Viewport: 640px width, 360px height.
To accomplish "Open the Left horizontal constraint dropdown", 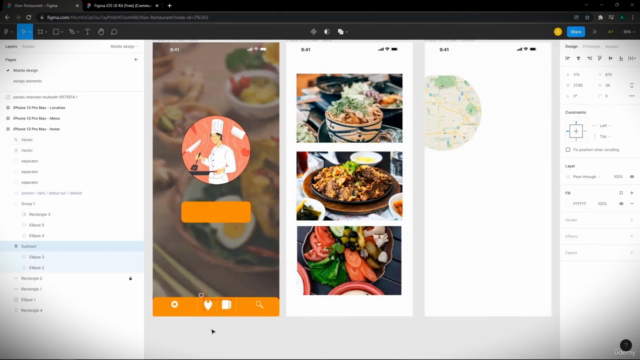I will (x=605, y=126).
